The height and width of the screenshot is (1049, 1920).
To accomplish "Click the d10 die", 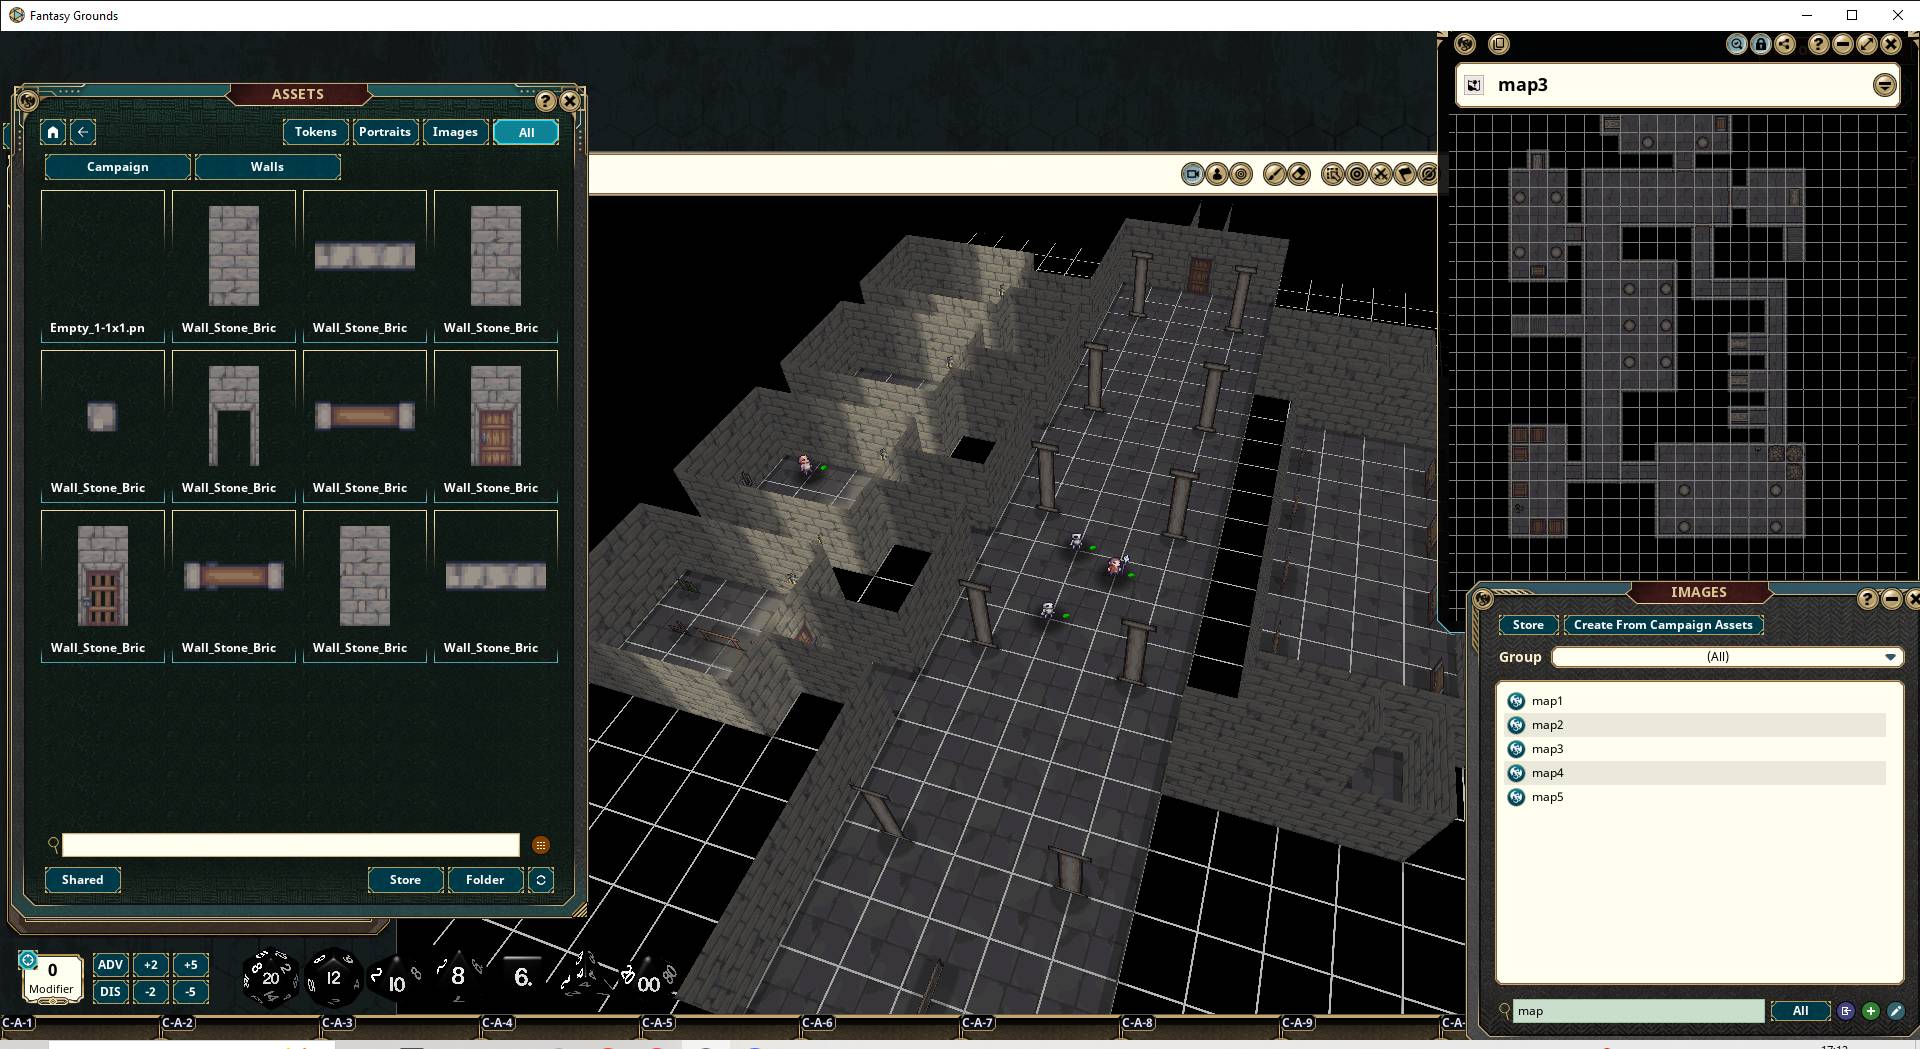I will (x=395, y=980).
